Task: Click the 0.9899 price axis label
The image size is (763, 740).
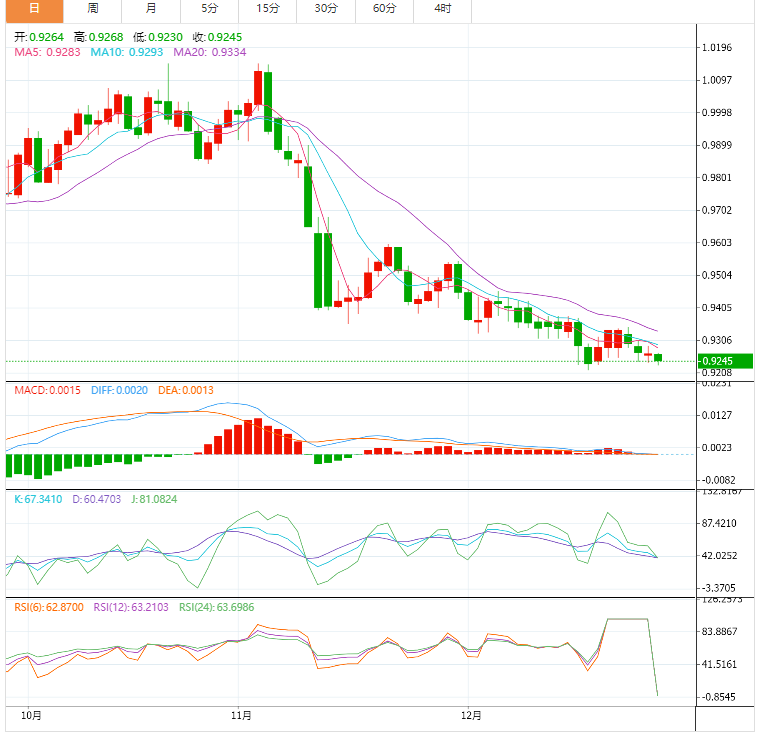Action: pos(716,145)
